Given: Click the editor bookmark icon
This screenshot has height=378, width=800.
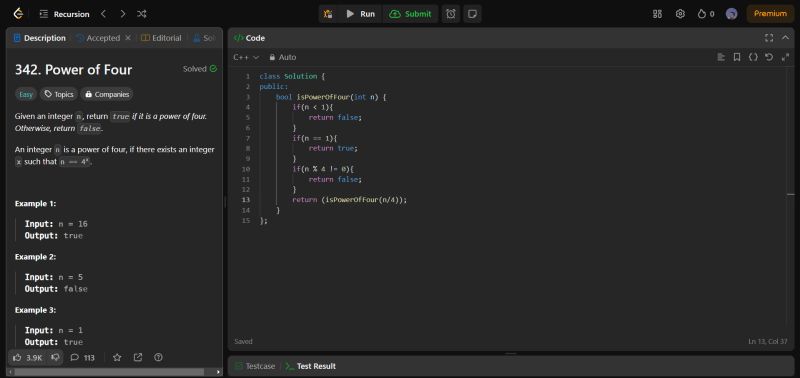Looking at the screenshot, I should [737, 57].
